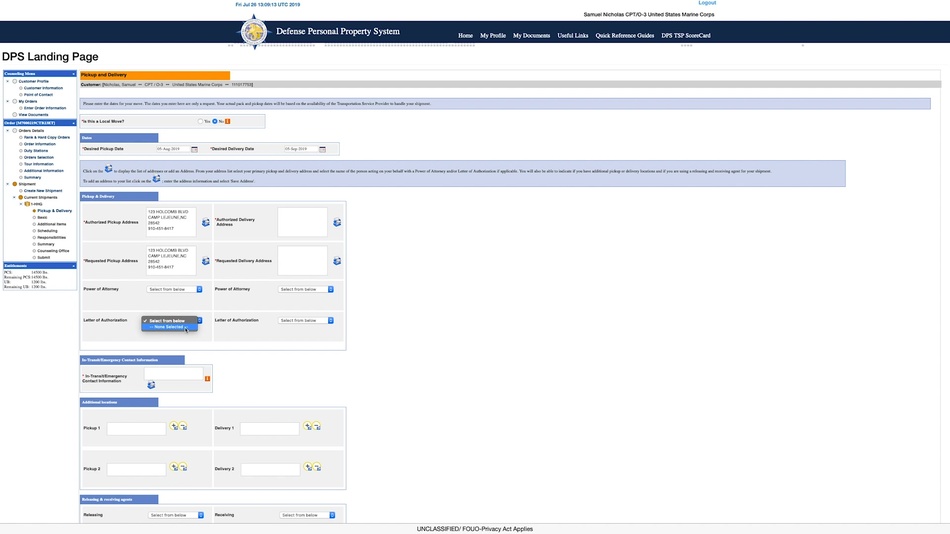Select Scheduling in the shipment tree
This screenshot has height=534, width=950.
pyautogui.click(x=48, y=230)
